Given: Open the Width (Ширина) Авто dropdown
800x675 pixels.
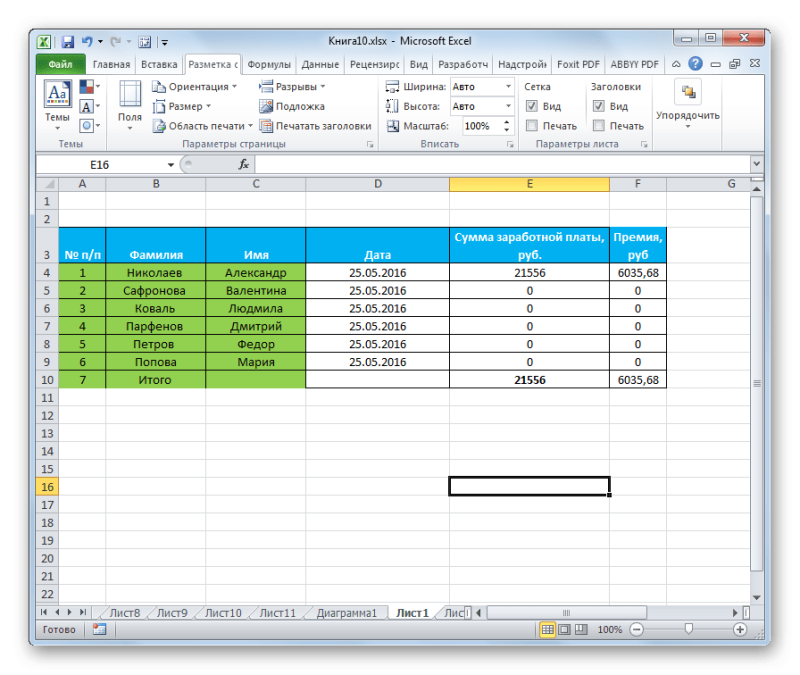Looking at the screenshot, I should pyautogui.click(x=508, y=87).
